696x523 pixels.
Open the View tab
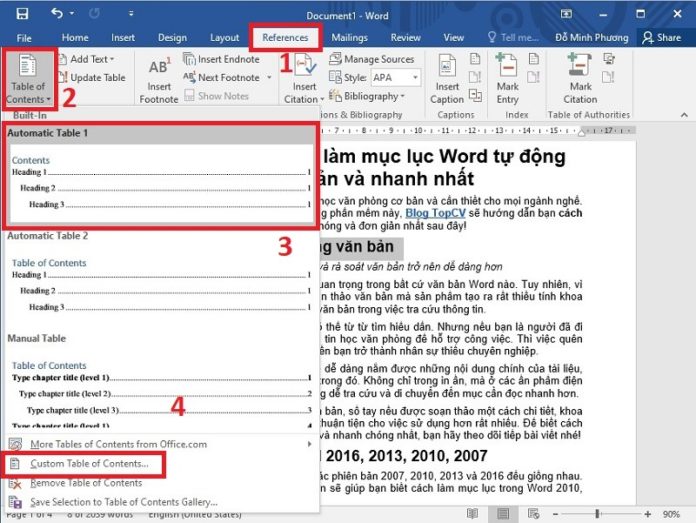454,38
